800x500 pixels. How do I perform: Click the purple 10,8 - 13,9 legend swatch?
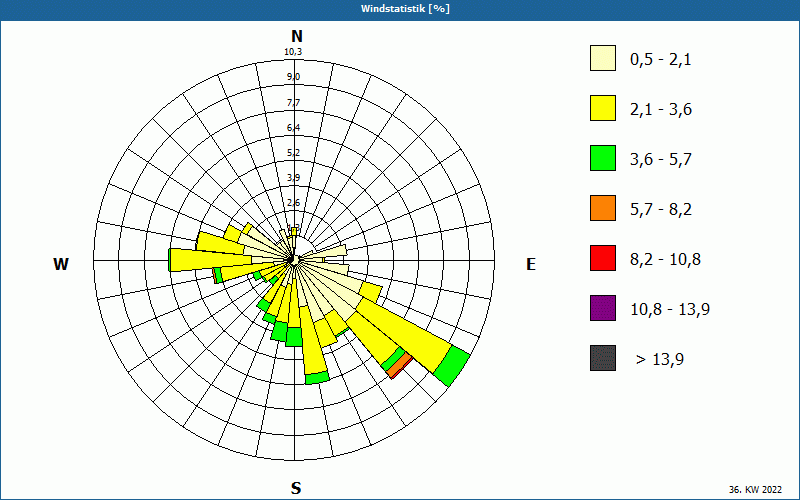pos(603,308)
